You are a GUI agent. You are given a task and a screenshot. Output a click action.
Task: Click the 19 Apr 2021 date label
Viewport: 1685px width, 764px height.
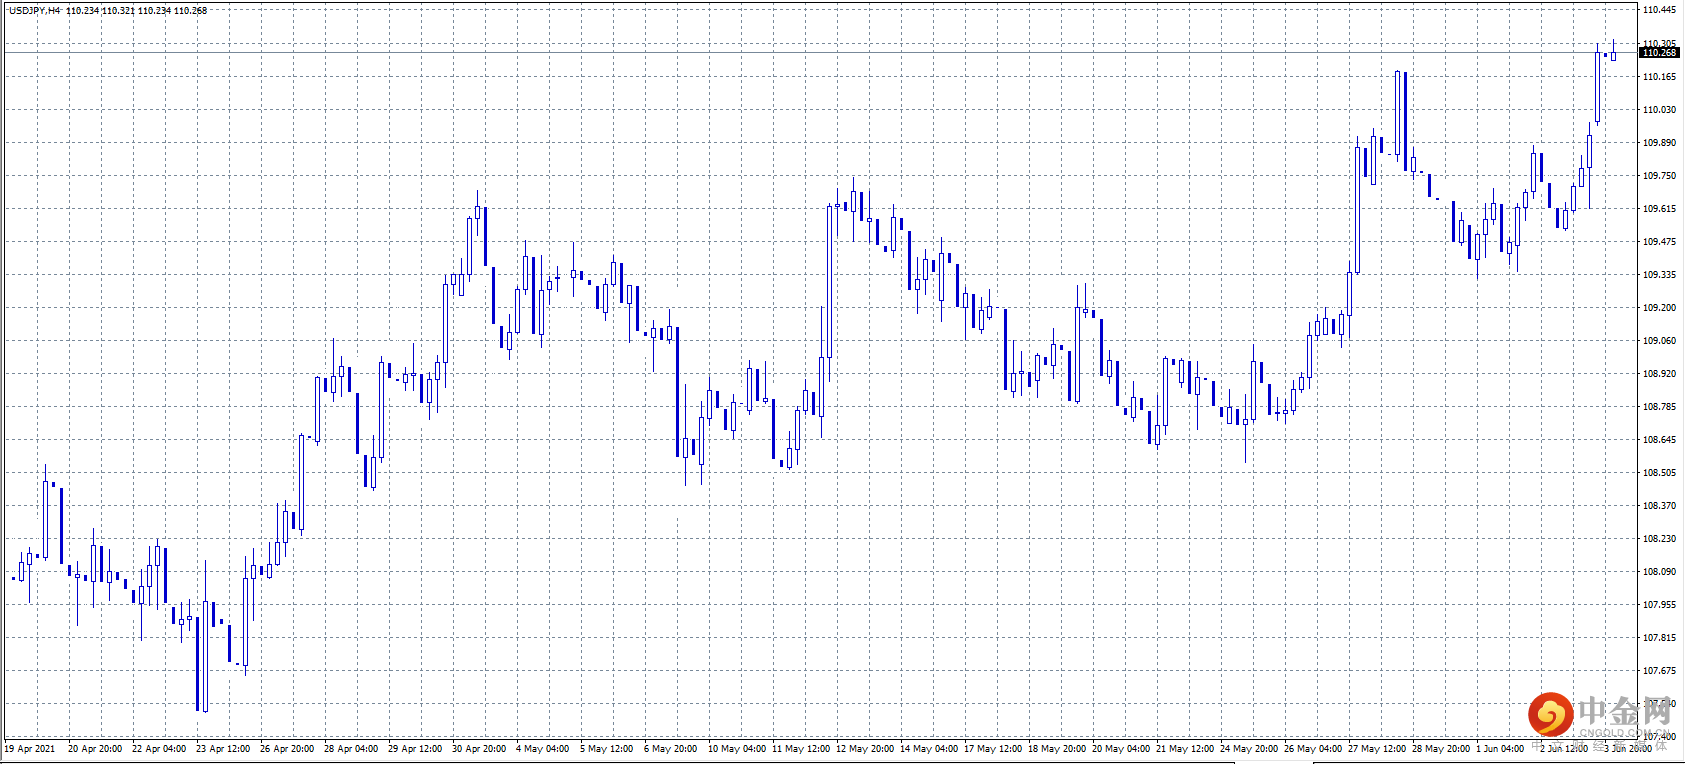[x=30, y=749]
